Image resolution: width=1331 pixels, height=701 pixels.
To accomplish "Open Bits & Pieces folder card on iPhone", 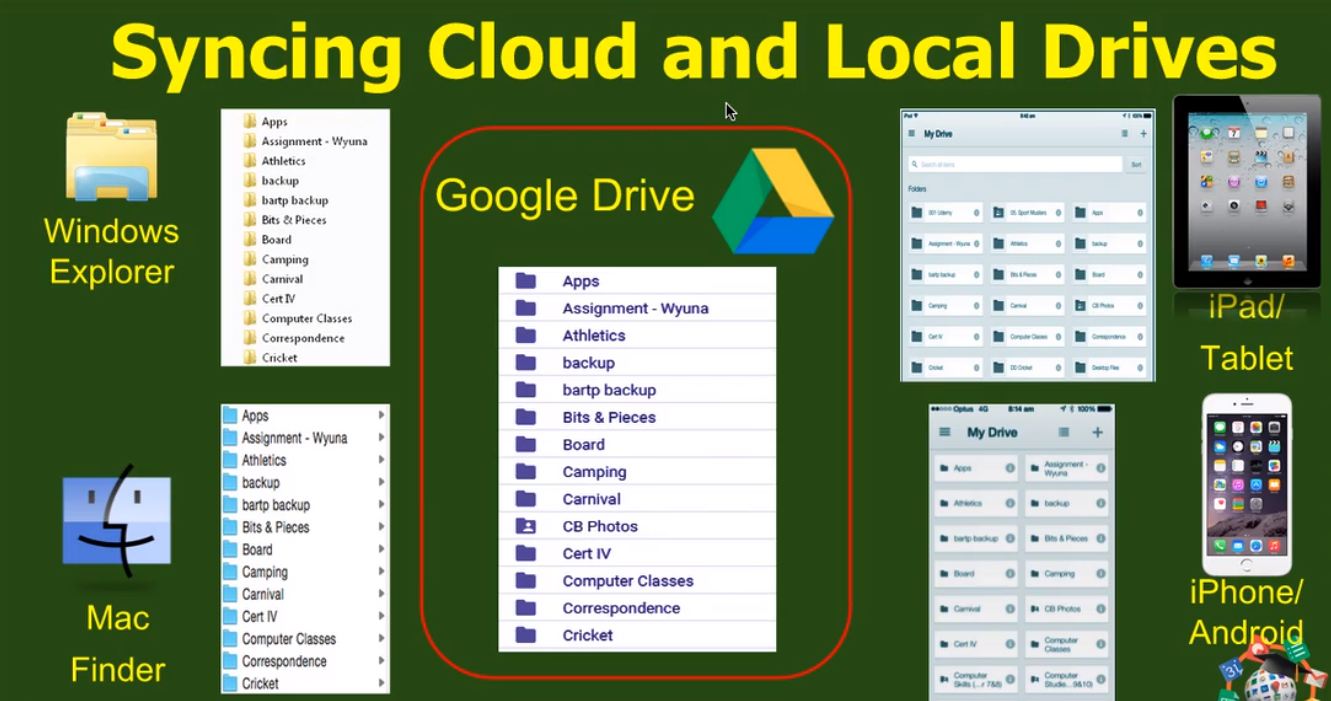I will 1067,538.
